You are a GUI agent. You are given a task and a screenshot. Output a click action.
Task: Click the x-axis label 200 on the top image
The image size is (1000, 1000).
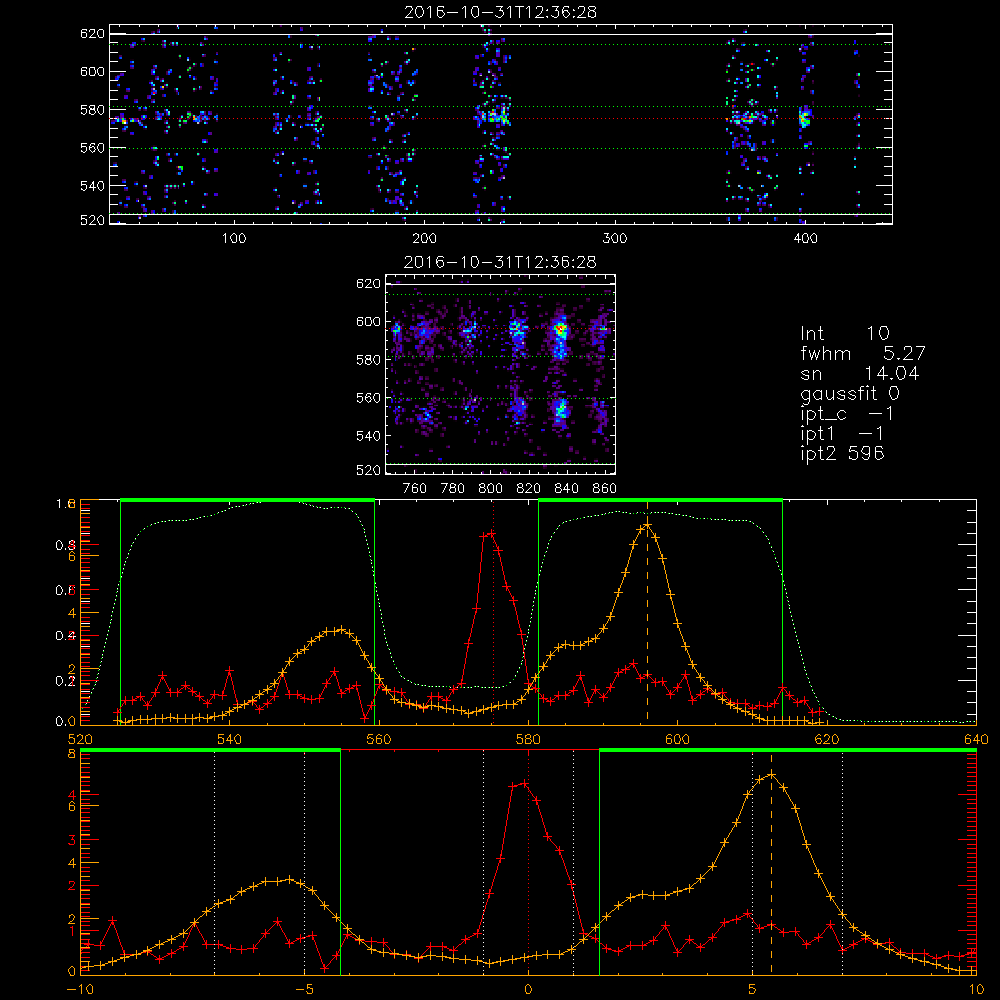coord(424,239)
